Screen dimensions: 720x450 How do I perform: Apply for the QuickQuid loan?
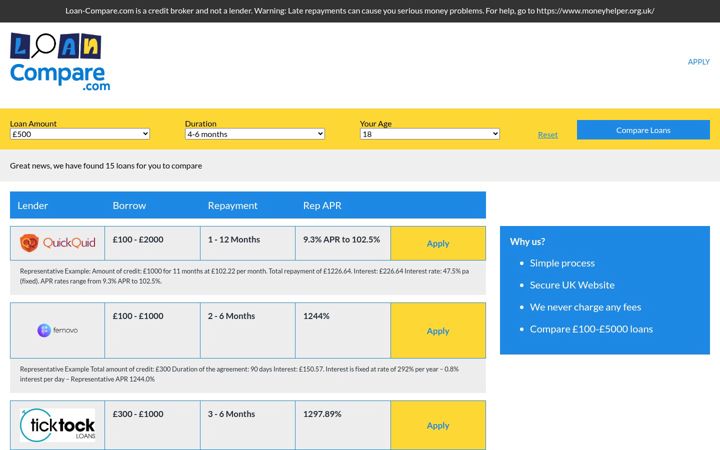pos(438,243)
